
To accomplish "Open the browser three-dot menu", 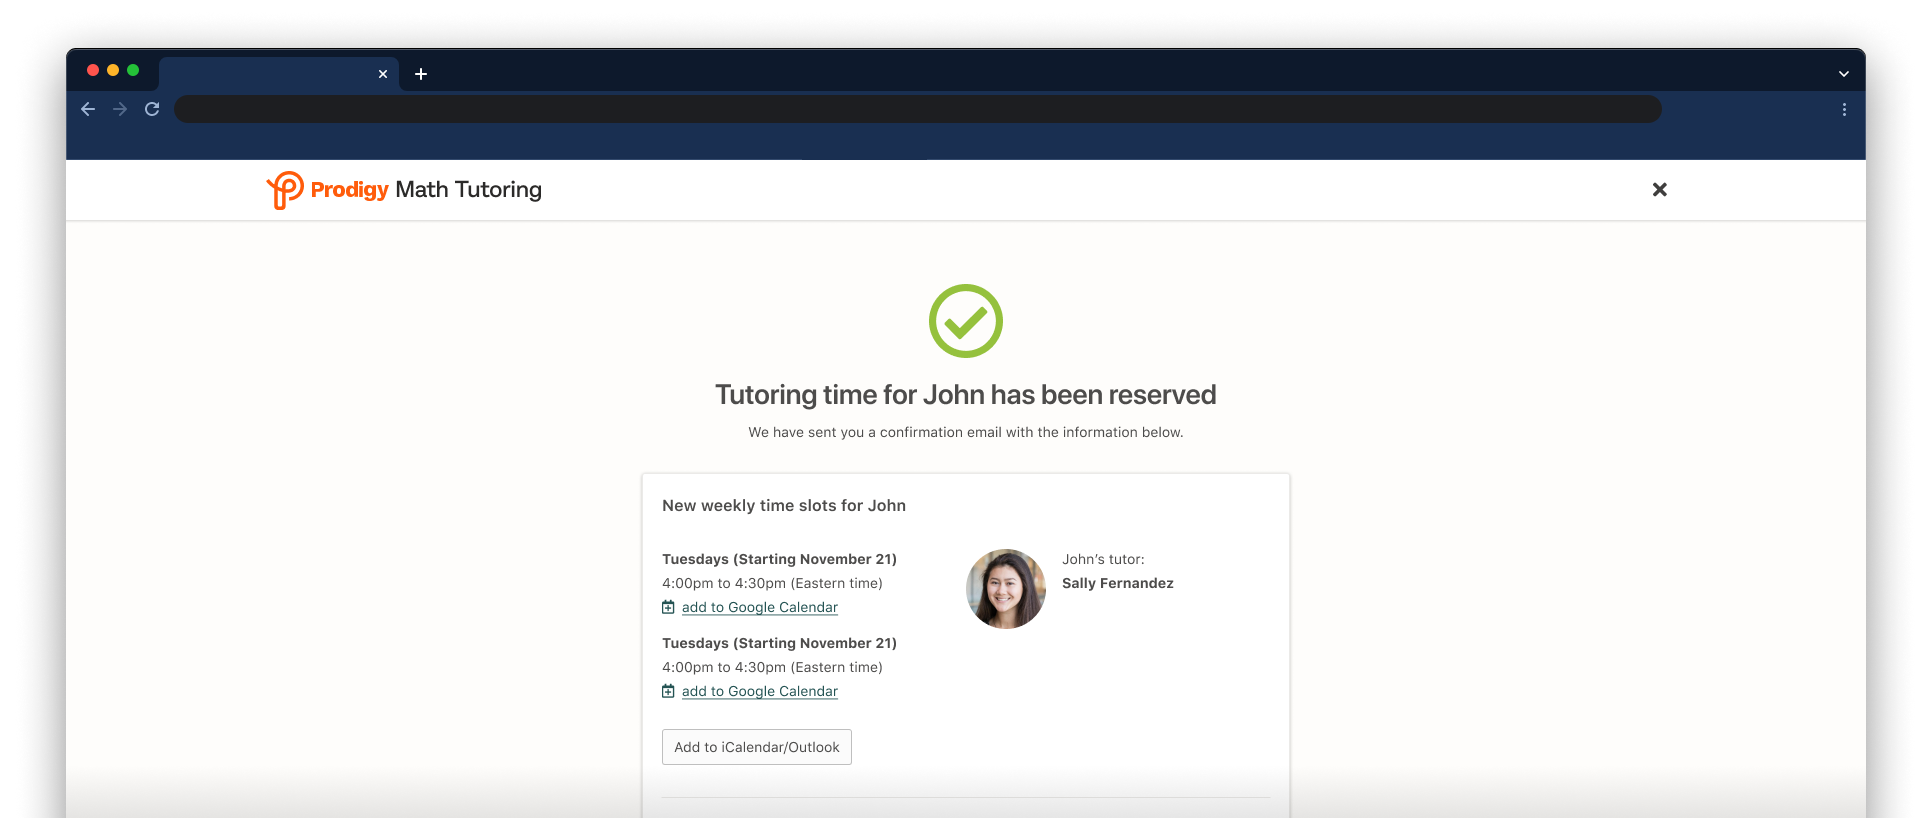I will click(x=1844, y=109).
